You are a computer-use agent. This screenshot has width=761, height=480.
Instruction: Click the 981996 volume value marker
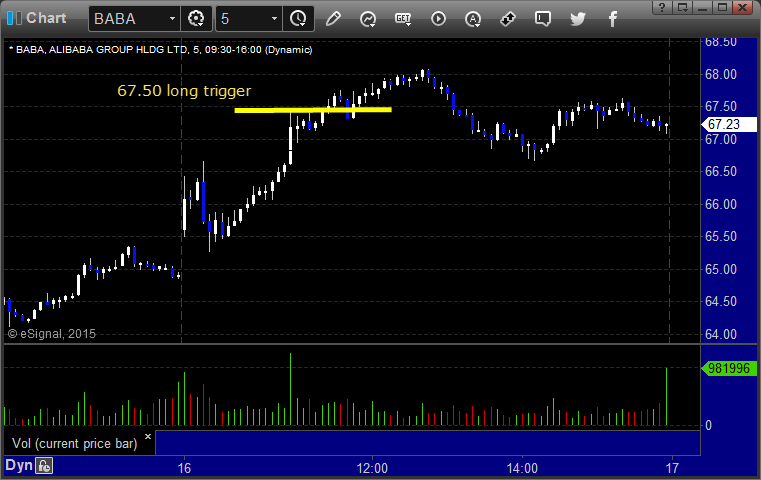pyautogui.click(x=729, y=368)
